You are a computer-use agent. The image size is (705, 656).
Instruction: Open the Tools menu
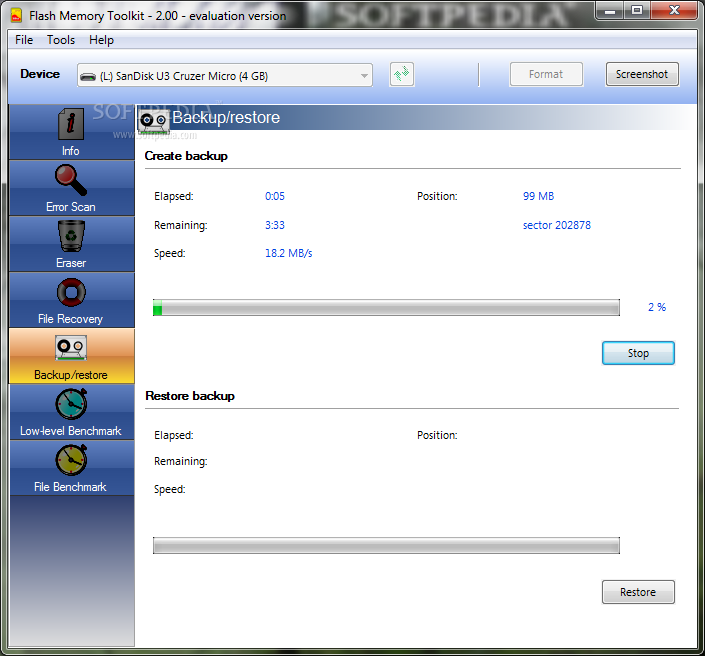(61, 40)
